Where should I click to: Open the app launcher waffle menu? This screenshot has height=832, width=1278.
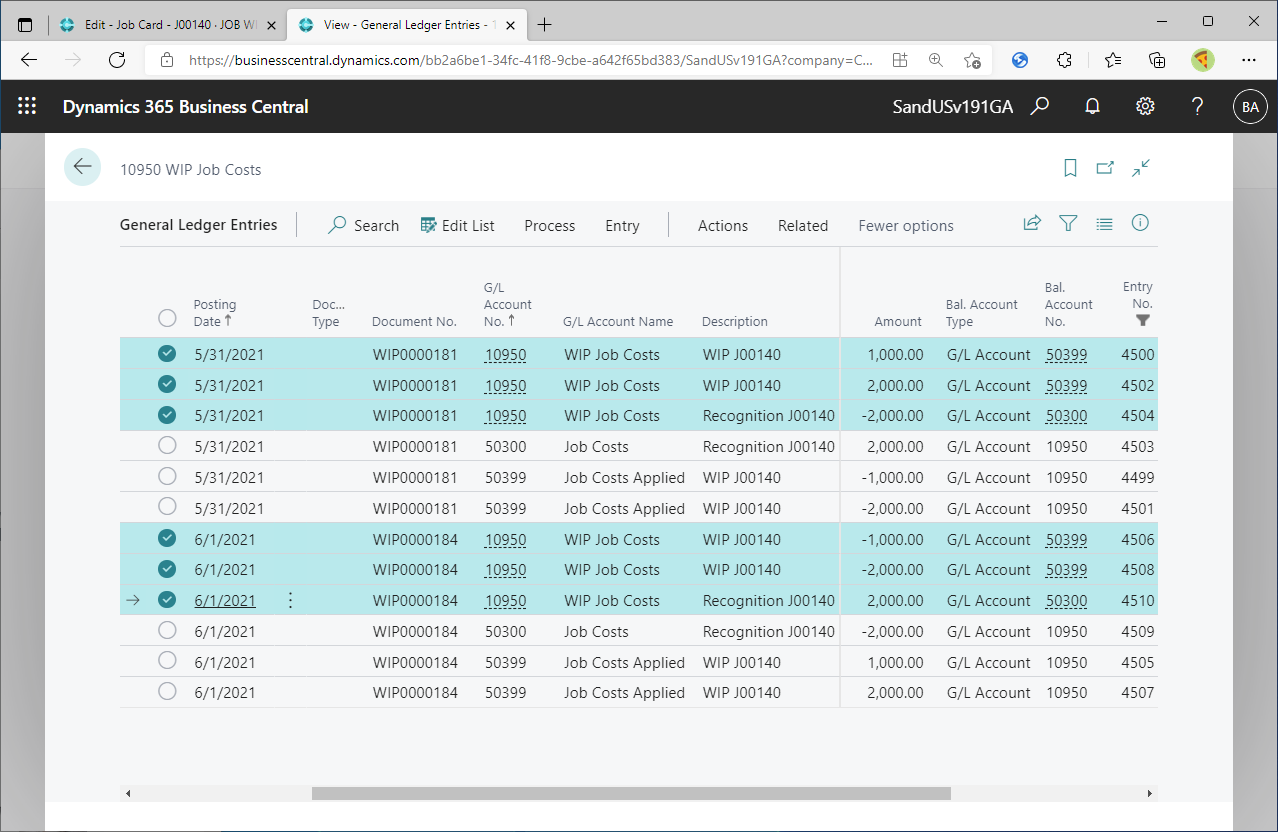click(27, 106)
